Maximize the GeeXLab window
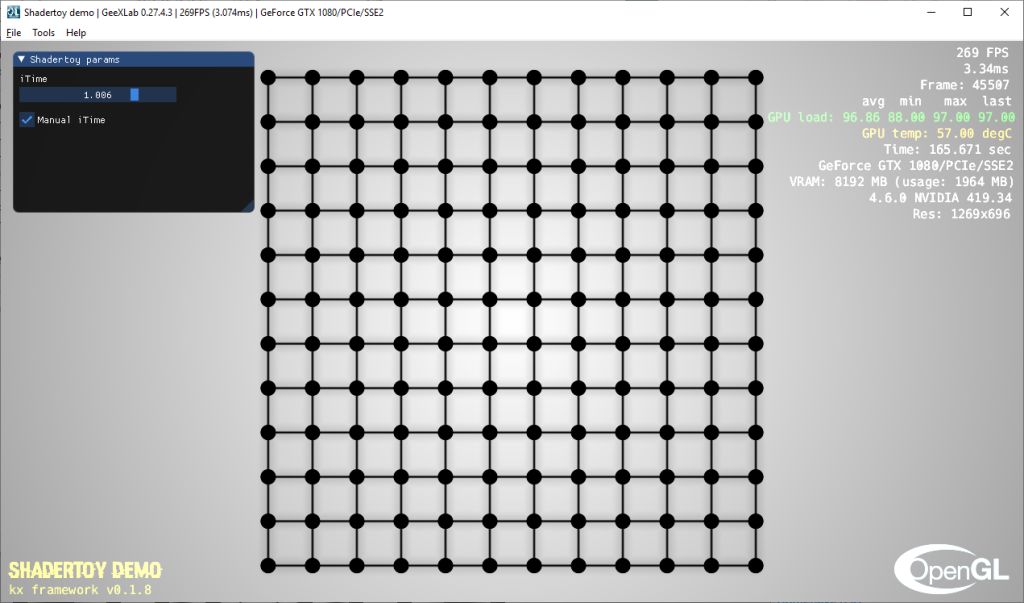 [x=968, y=12]
